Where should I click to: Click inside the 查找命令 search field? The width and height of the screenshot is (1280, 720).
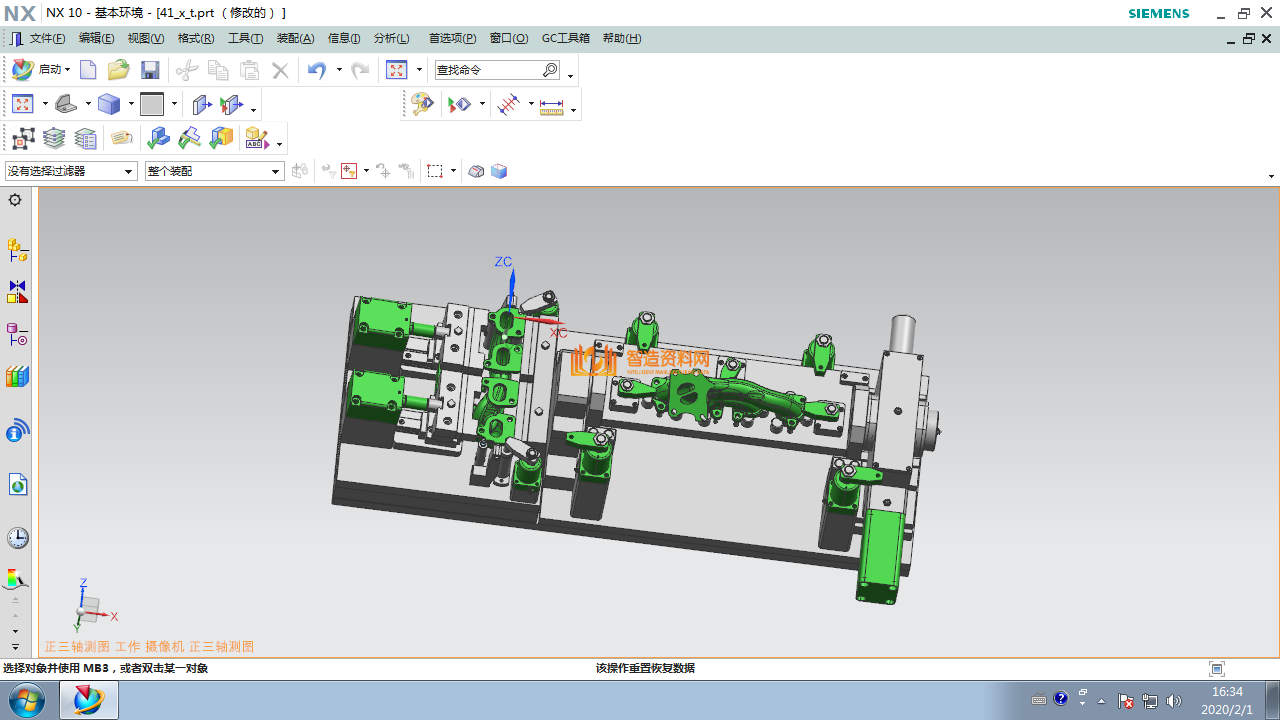[487, 70]
